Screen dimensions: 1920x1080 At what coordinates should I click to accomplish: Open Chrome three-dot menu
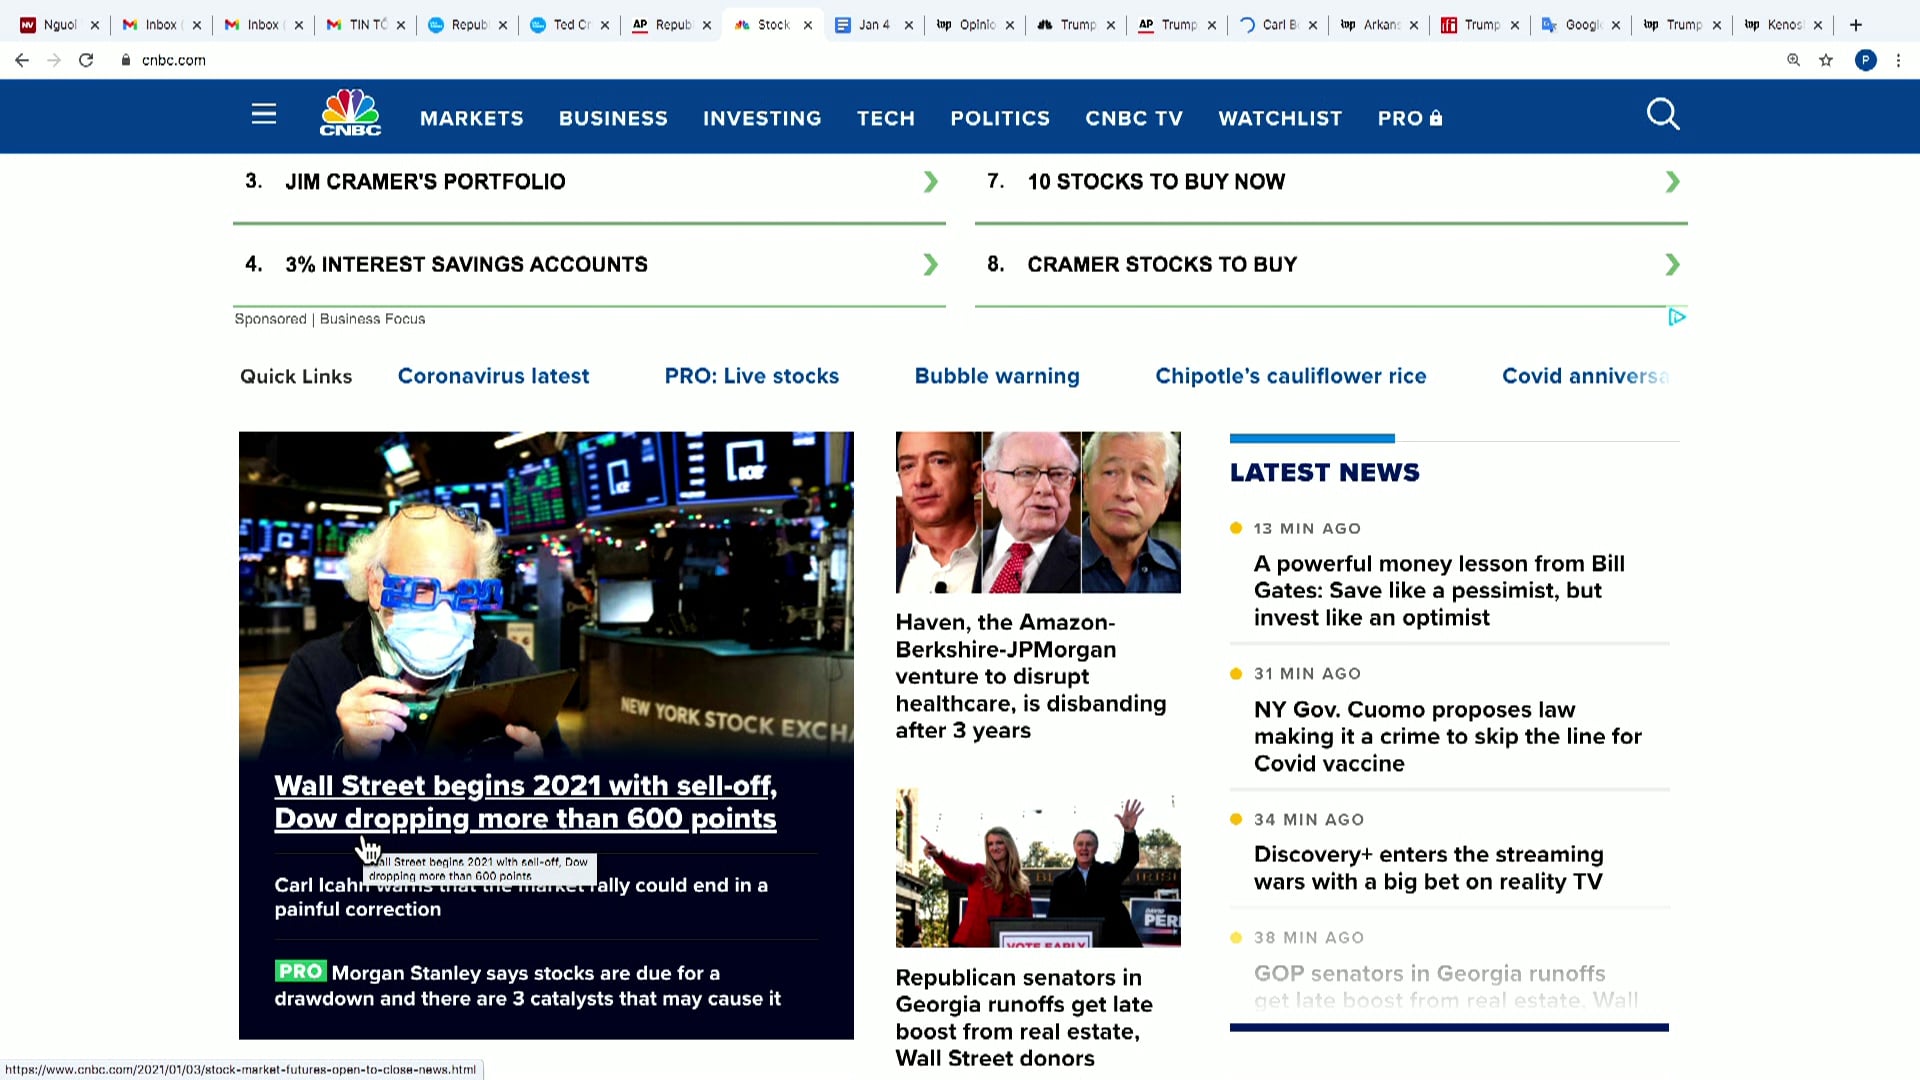tap(1898, 60)
